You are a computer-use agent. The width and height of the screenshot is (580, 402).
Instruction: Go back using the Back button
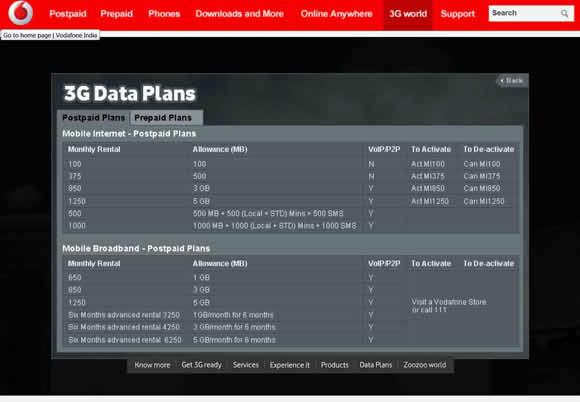click(x=512, y=80)
